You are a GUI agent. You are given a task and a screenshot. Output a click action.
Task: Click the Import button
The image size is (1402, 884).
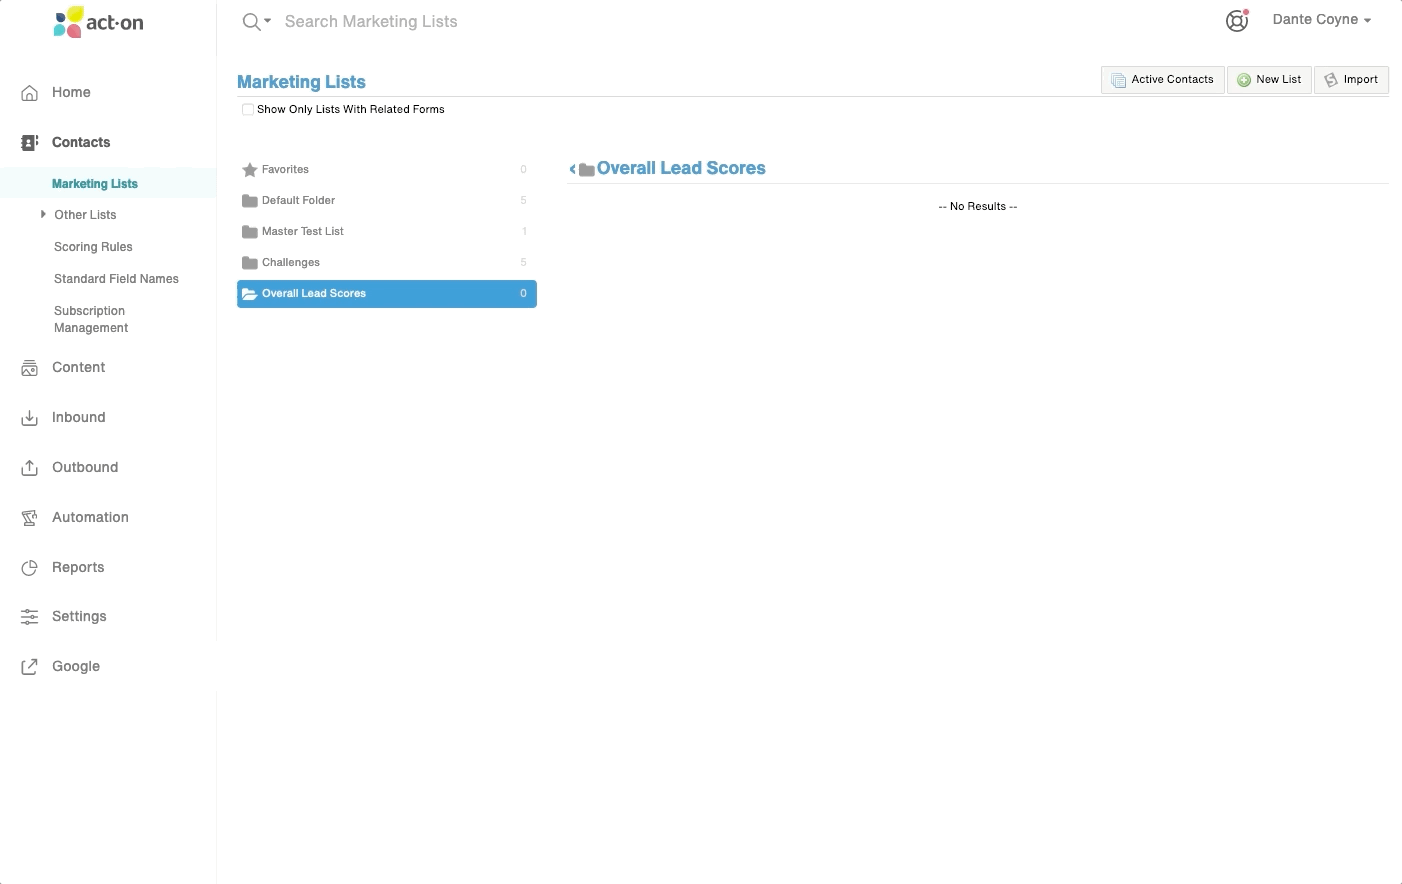pyautogui.click(x=1351, y=80)
